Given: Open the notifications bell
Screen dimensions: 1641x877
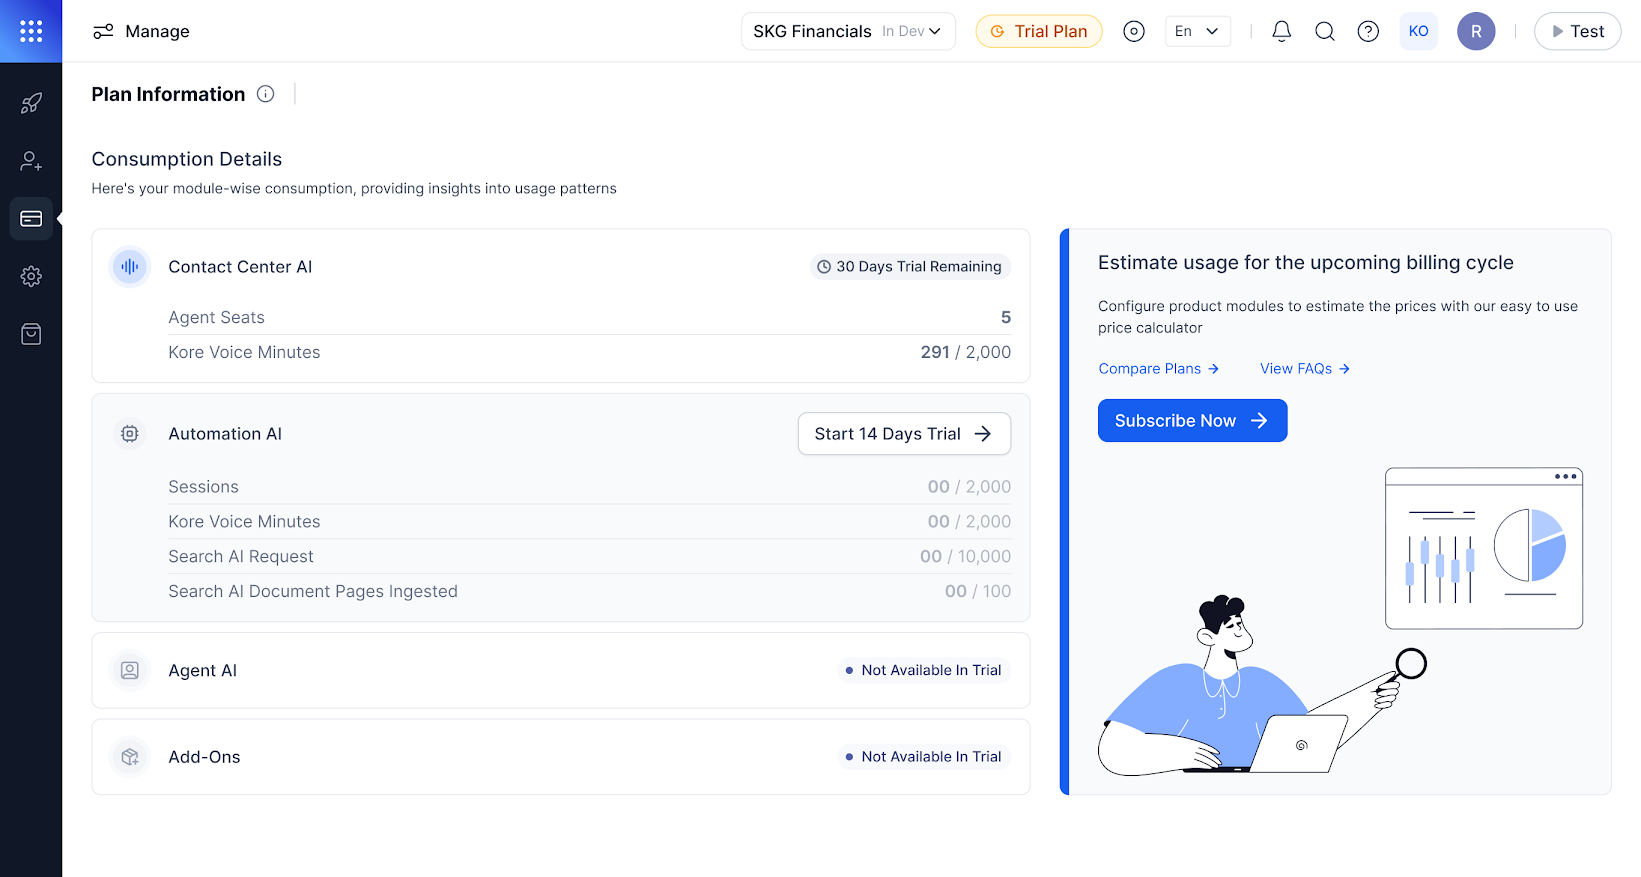Looking at the screenshot, I should 1281,31.
